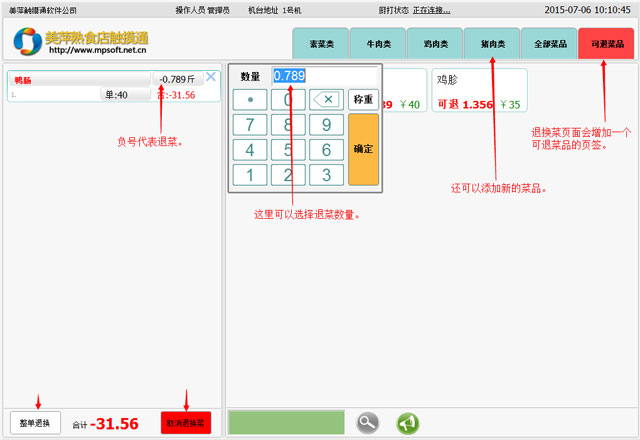The width and height of the screenshot is (640, 440).
Task: Open the red 可退菜品 tab
Action: point(607,44)
